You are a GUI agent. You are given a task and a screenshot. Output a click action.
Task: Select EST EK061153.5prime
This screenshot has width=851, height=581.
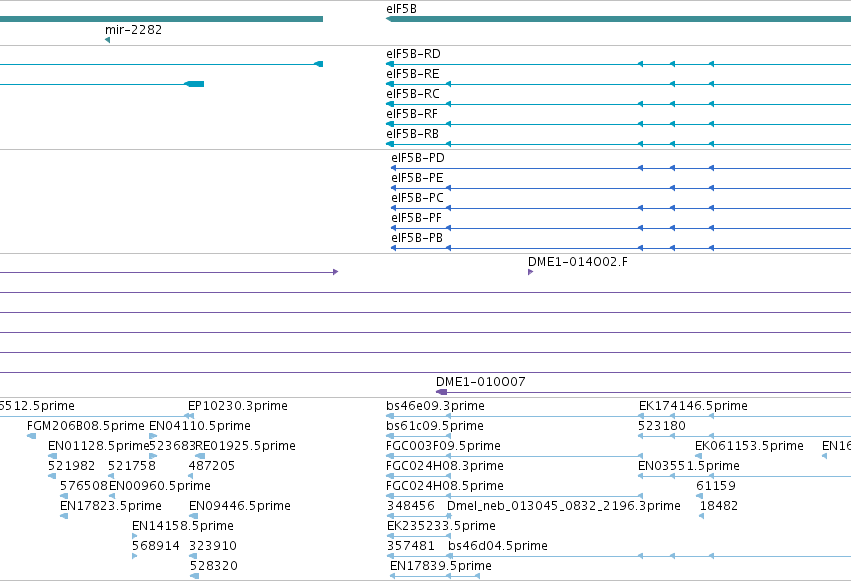(x=749, y=446)
